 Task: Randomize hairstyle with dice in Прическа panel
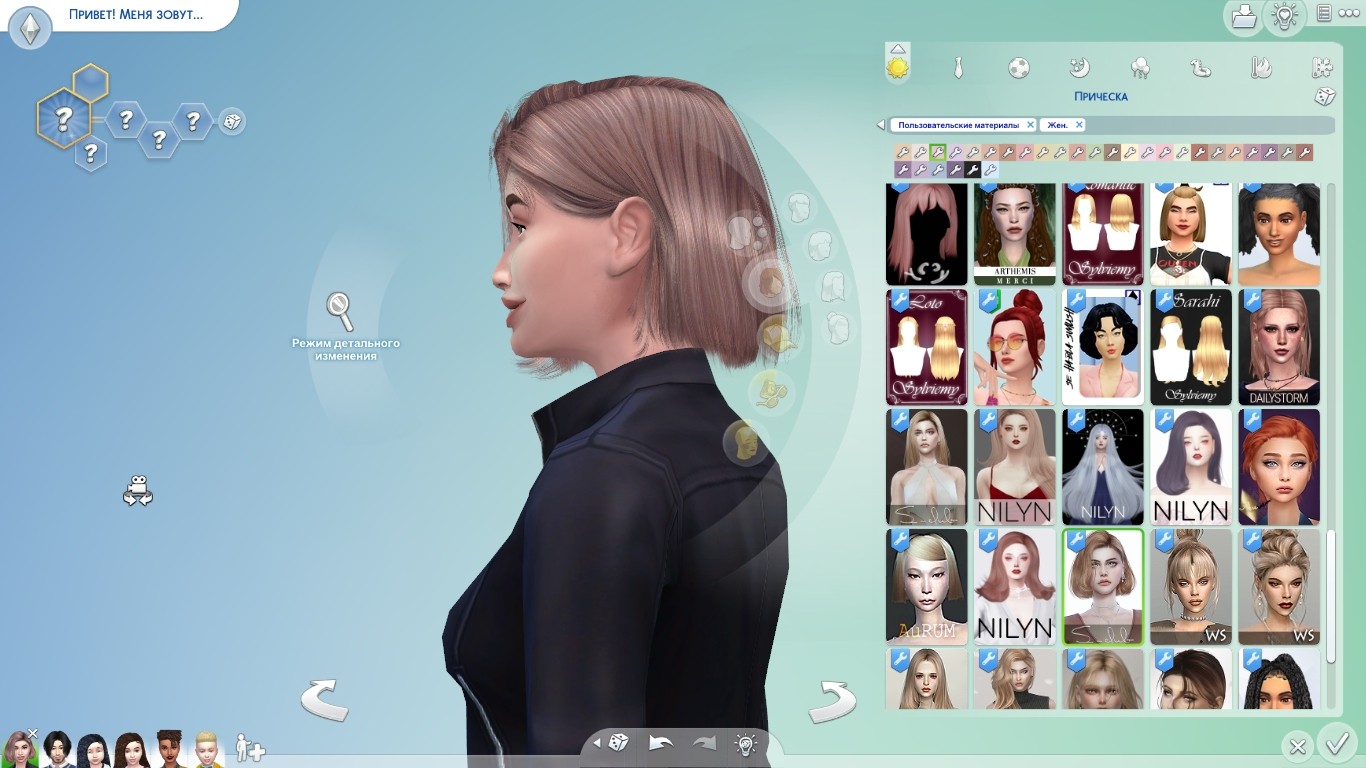(x=1324, y=96)
